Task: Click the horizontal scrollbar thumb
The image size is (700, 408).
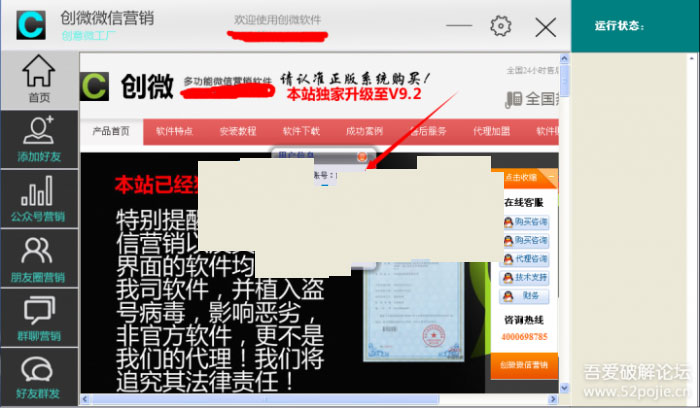Action: pos(266,399)
